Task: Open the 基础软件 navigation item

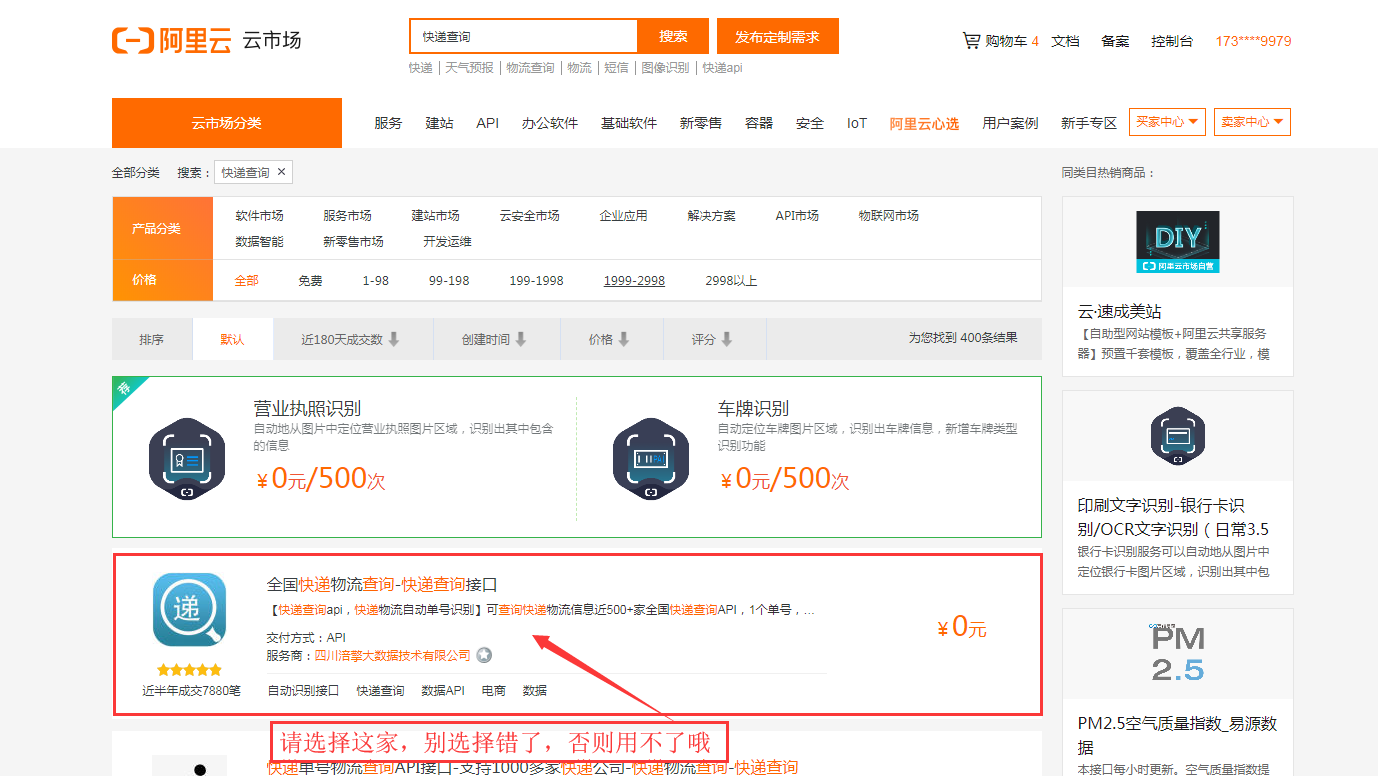Action: [x=628, y=123]
